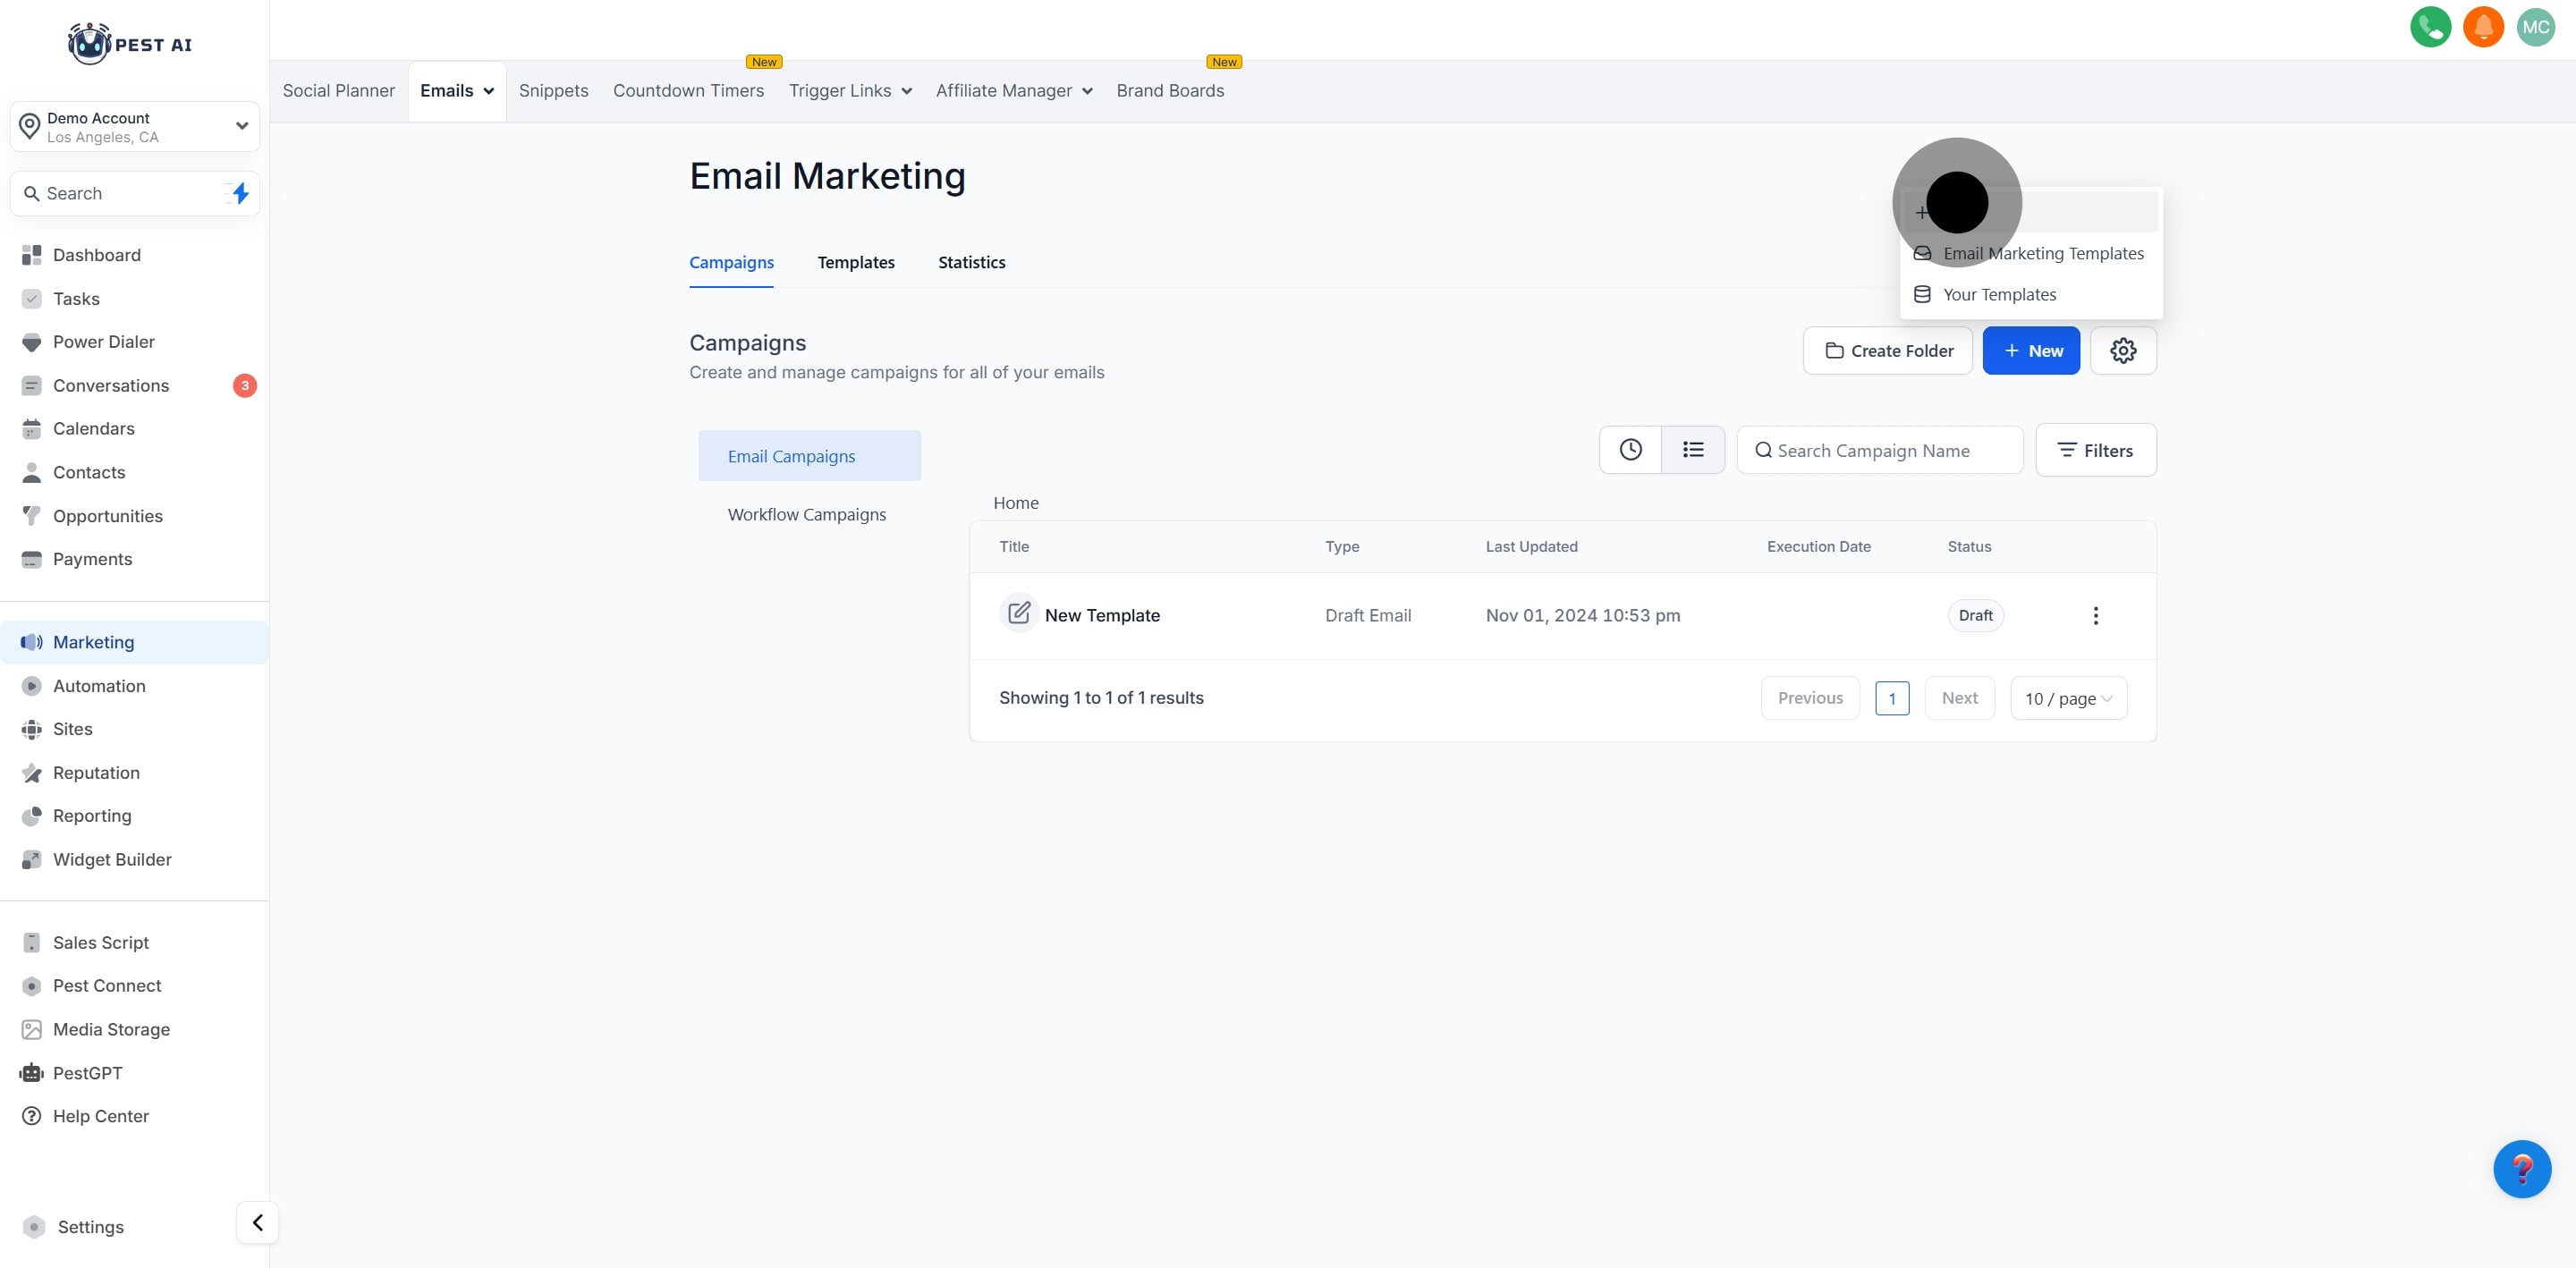Image resolution: width=2576 pixels, height=1268 pixels.
Task: Open the blue help question bubble
Action: [2521, 1168]
